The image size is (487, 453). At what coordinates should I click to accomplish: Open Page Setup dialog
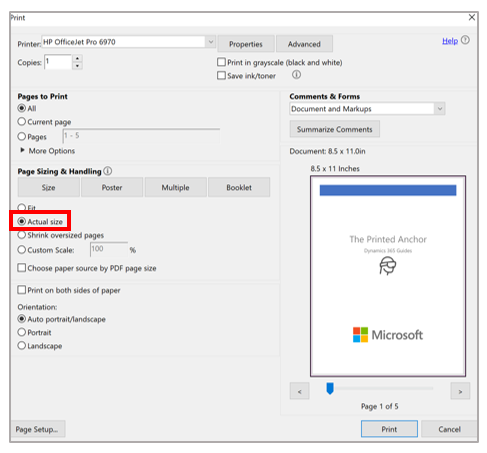[x=37, y=429]
